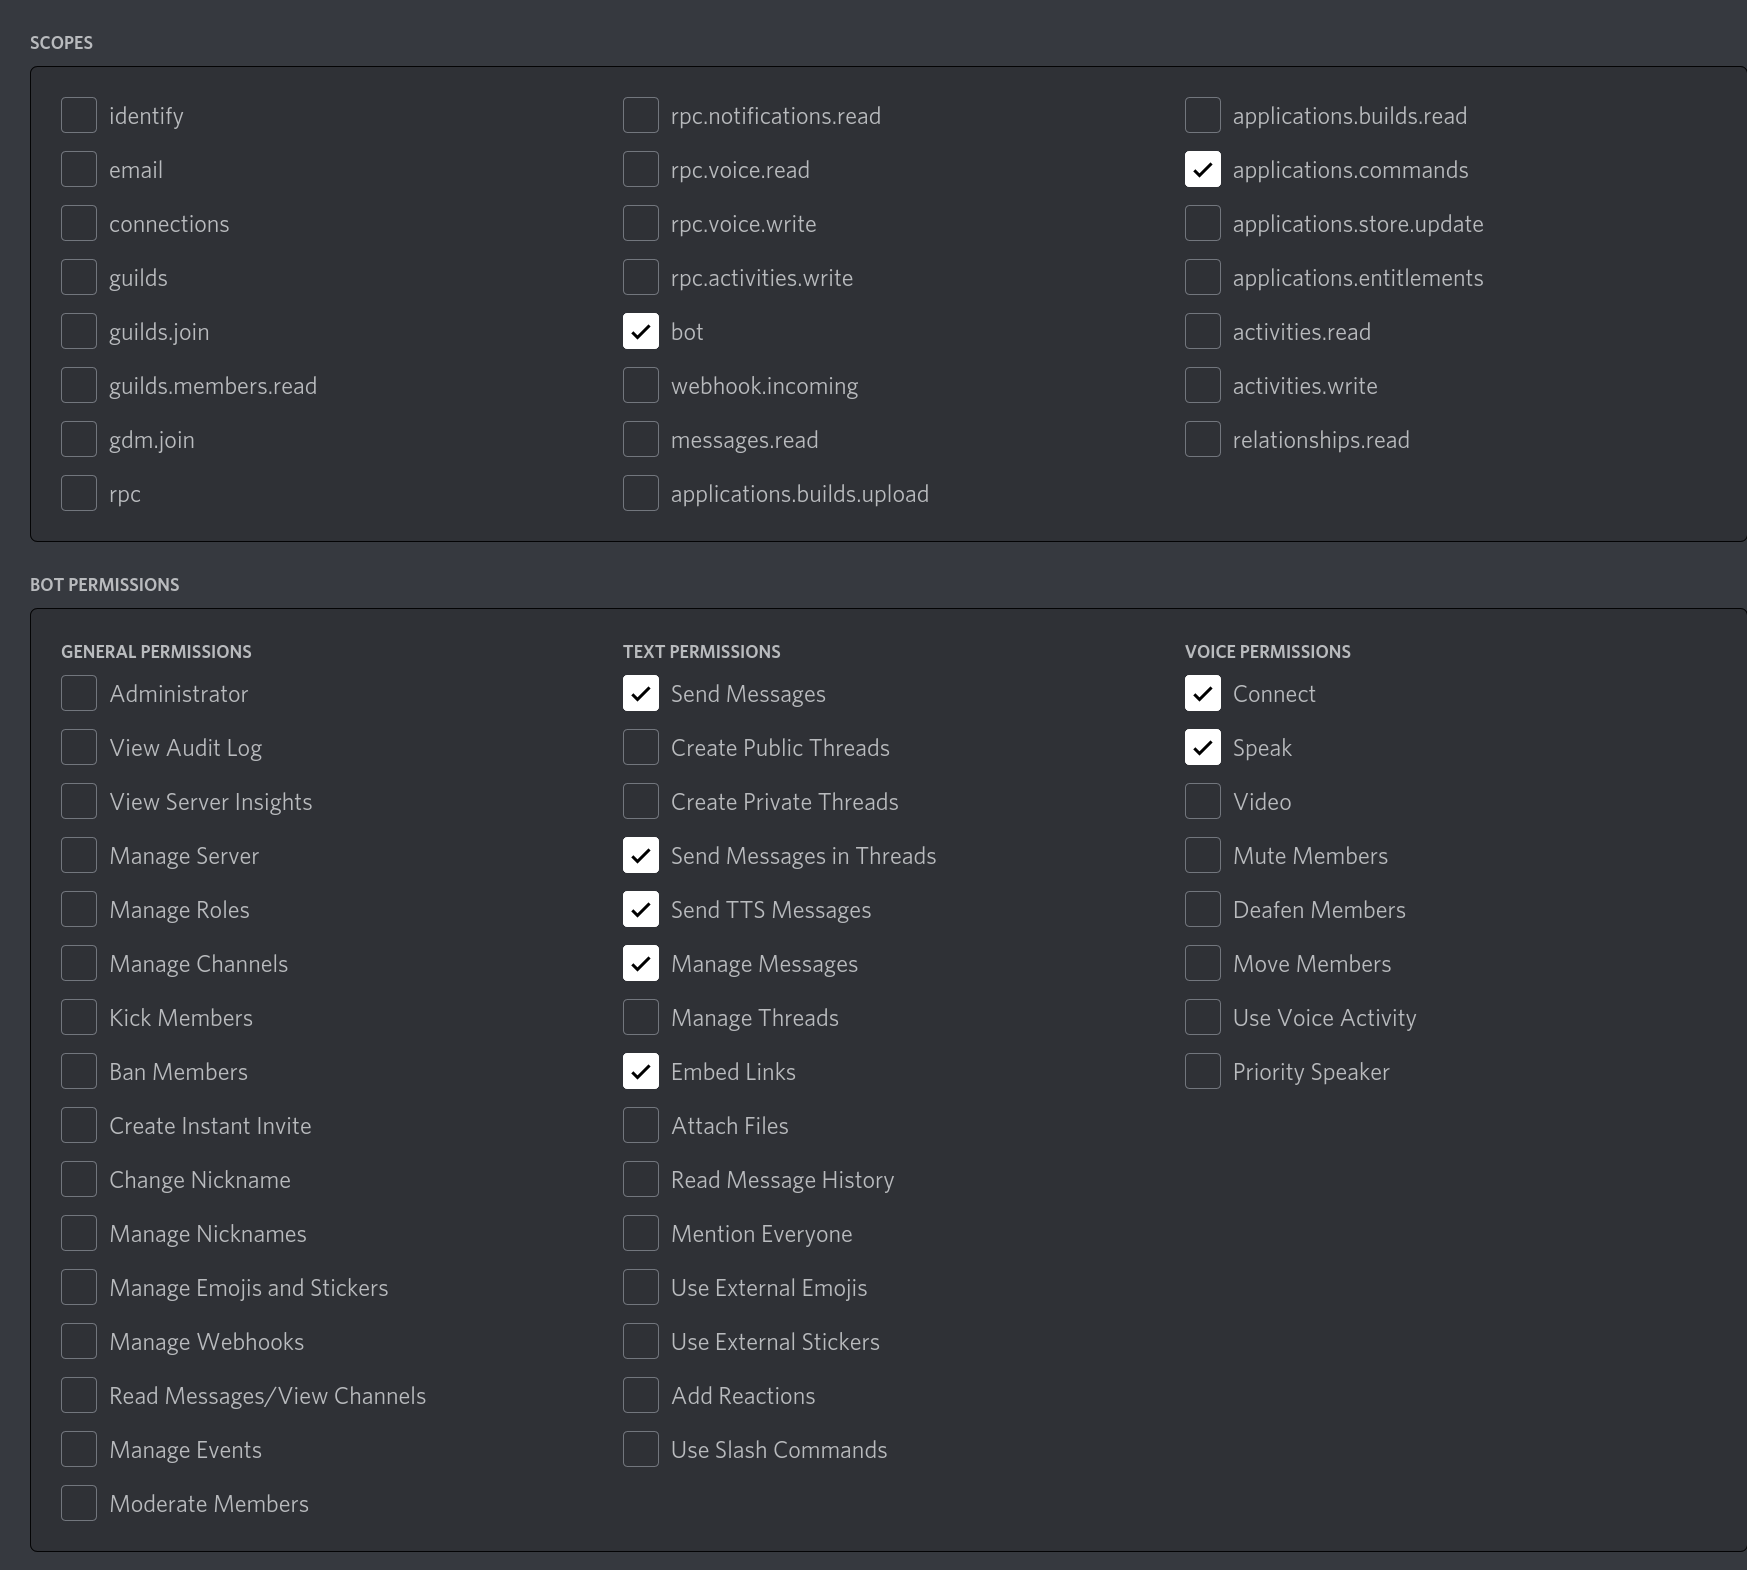Enable the Priority Speaker permission
The image size is (1747, 1570).
(1203, 1071)
